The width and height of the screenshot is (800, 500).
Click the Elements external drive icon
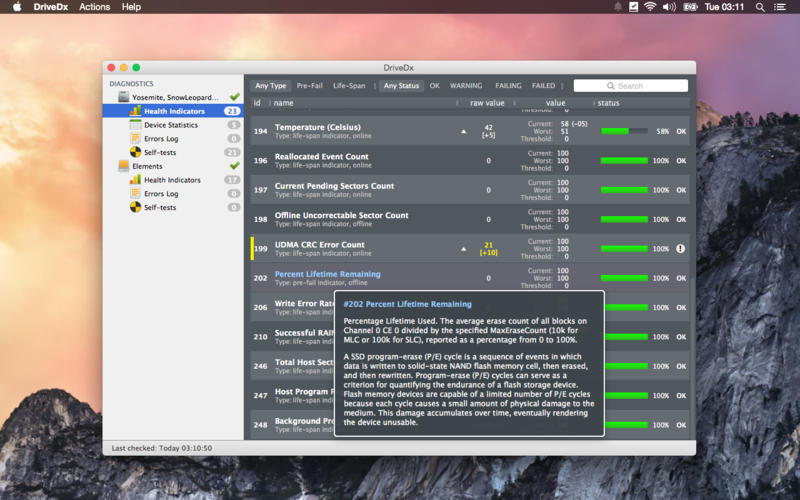124,166
